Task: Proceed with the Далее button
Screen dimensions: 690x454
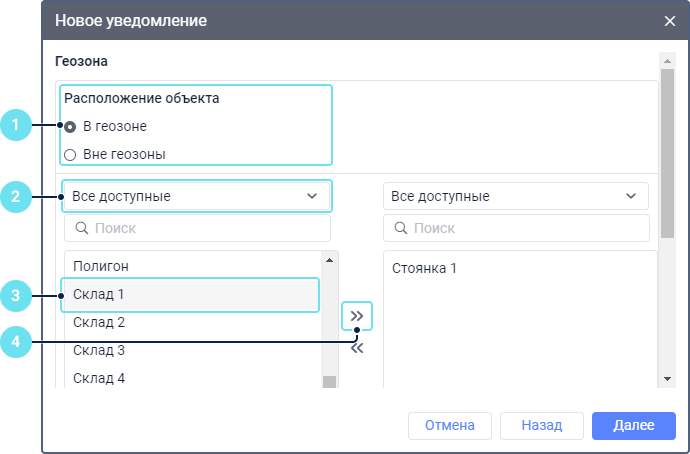Action: (634, 425)
